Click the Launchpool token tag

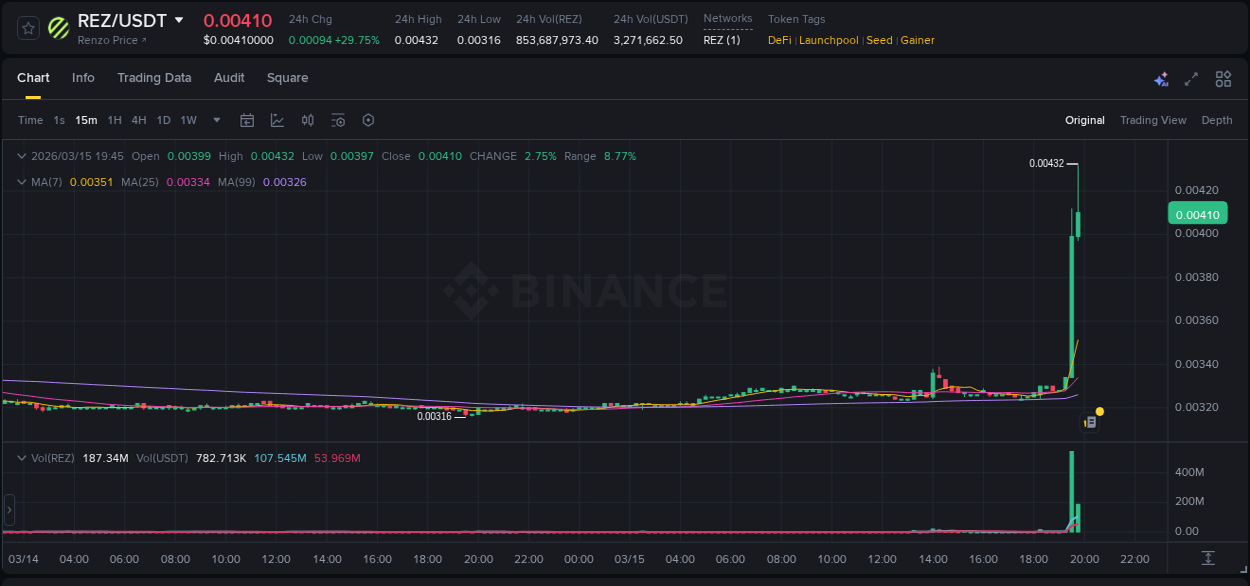pos(828,40)
